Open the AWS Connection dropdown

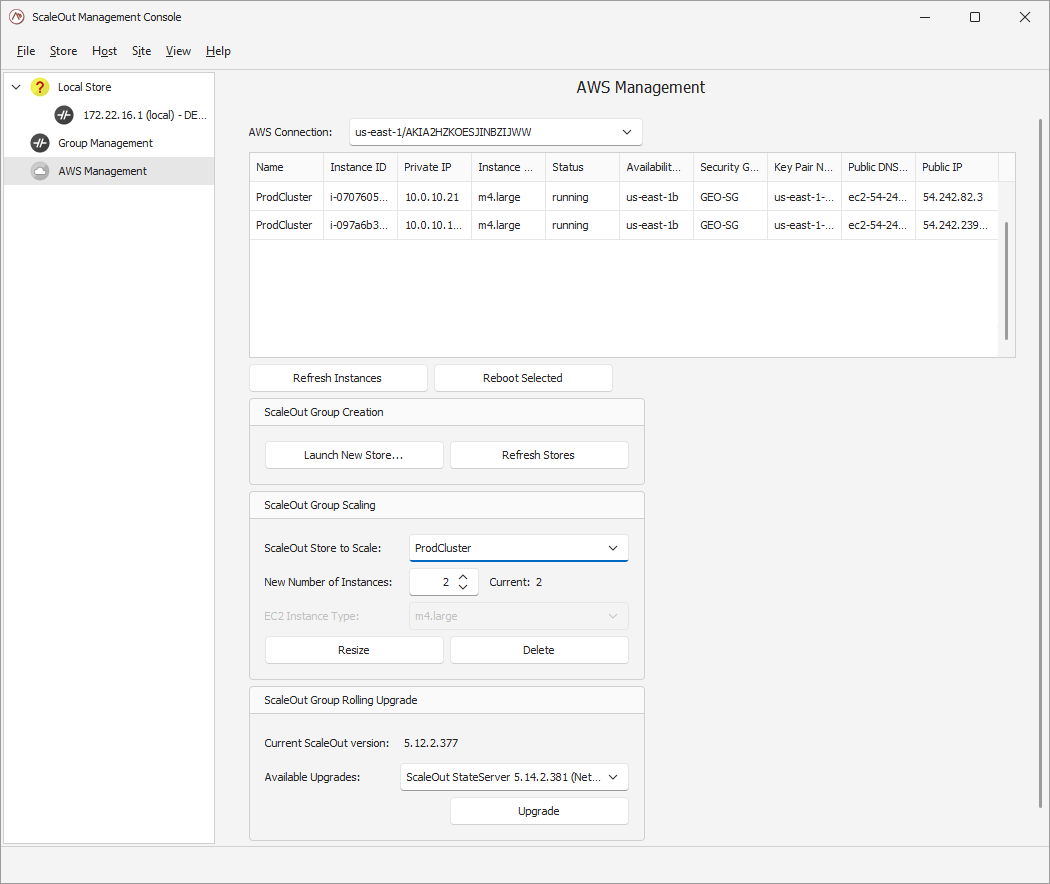(496, 132)
